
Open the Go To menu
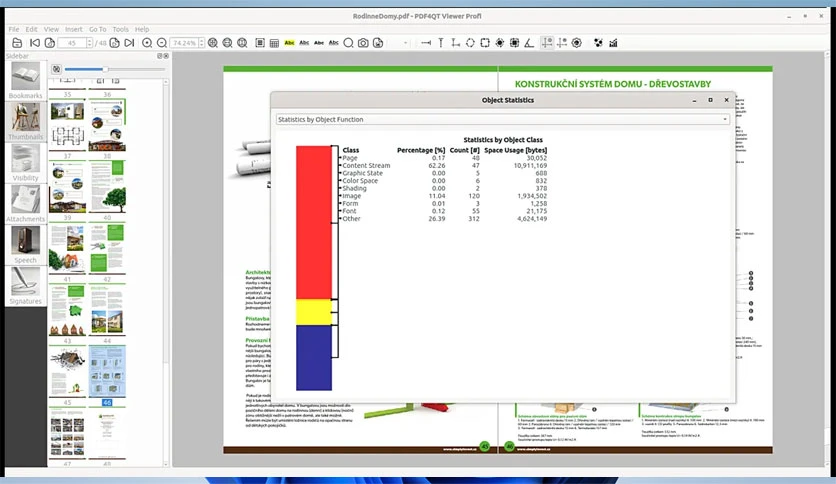pos(98,29)
